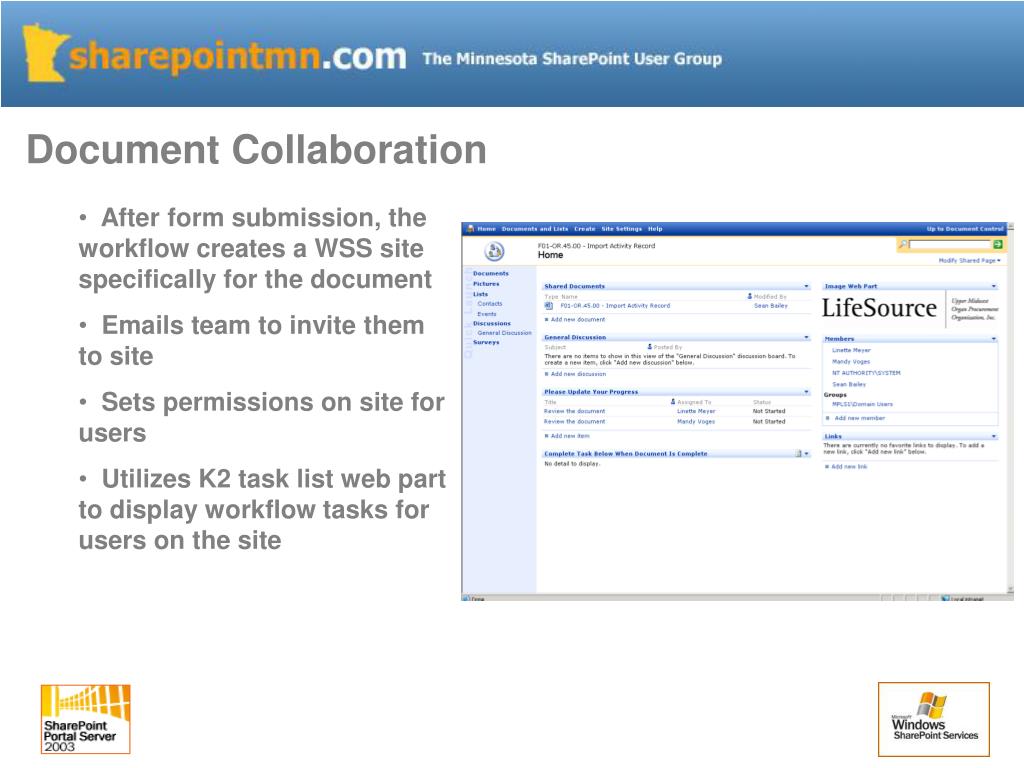
Task: Go Up to Document Control
Action: (965, 229)
